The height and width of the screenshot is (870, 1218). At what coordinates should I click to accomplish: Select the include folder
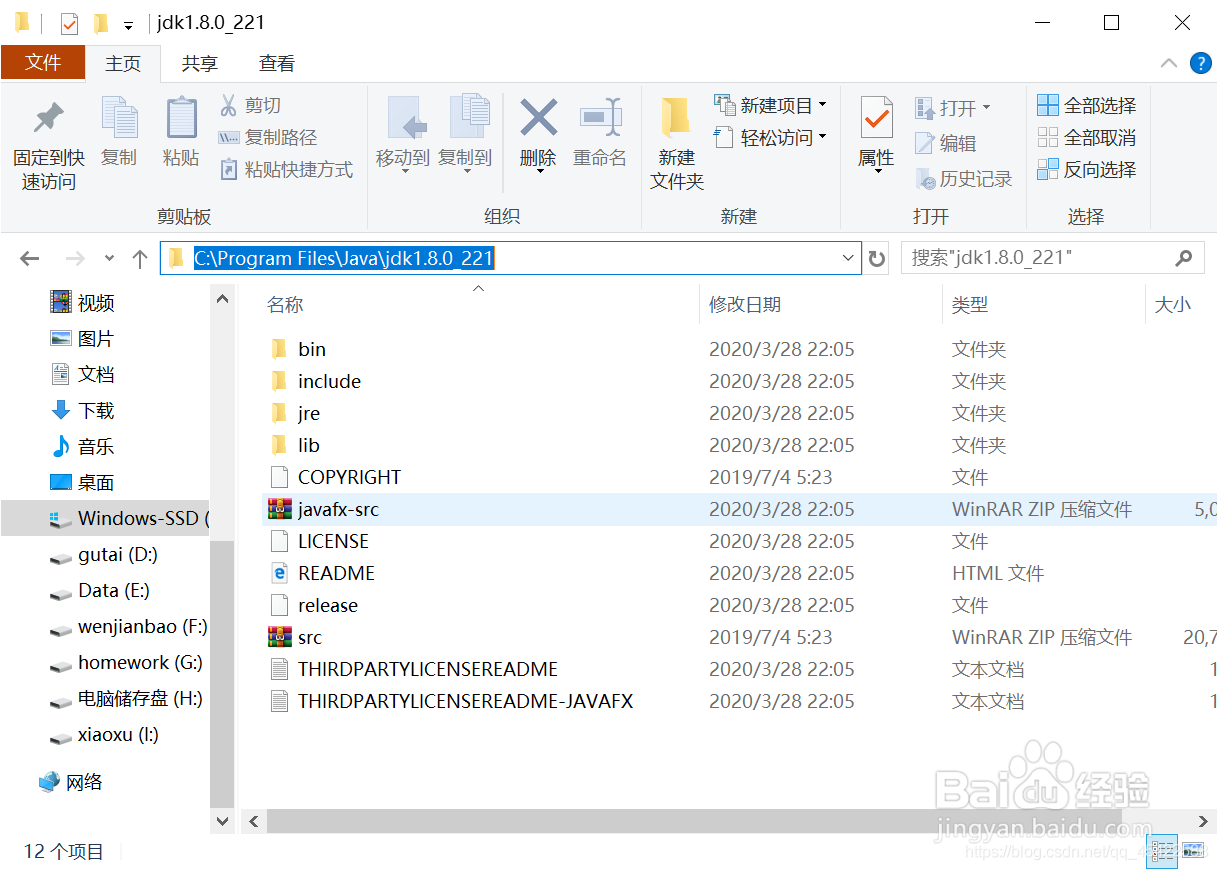(x=315, y=381)
